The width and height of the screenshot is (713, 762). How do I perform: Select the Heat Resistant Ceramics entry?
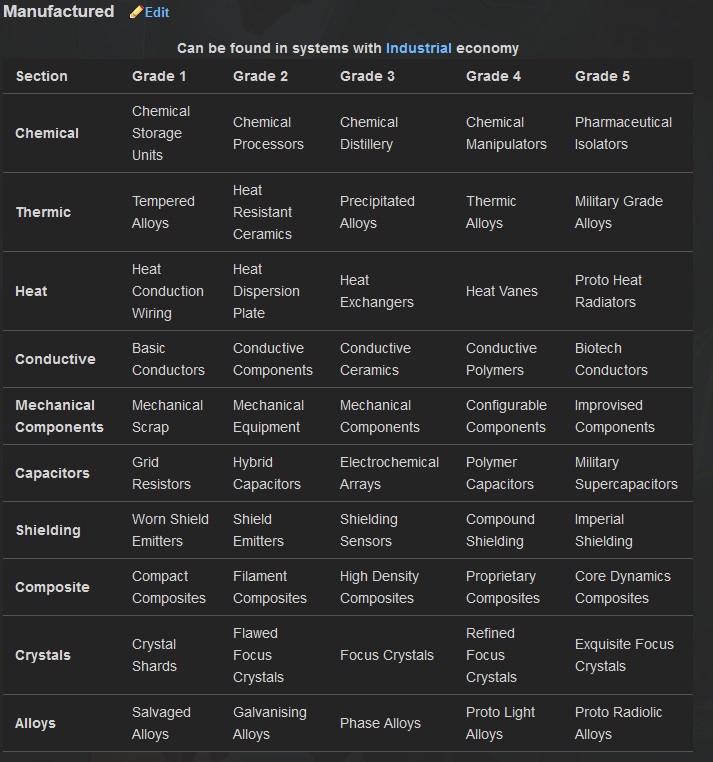point(262,212)
